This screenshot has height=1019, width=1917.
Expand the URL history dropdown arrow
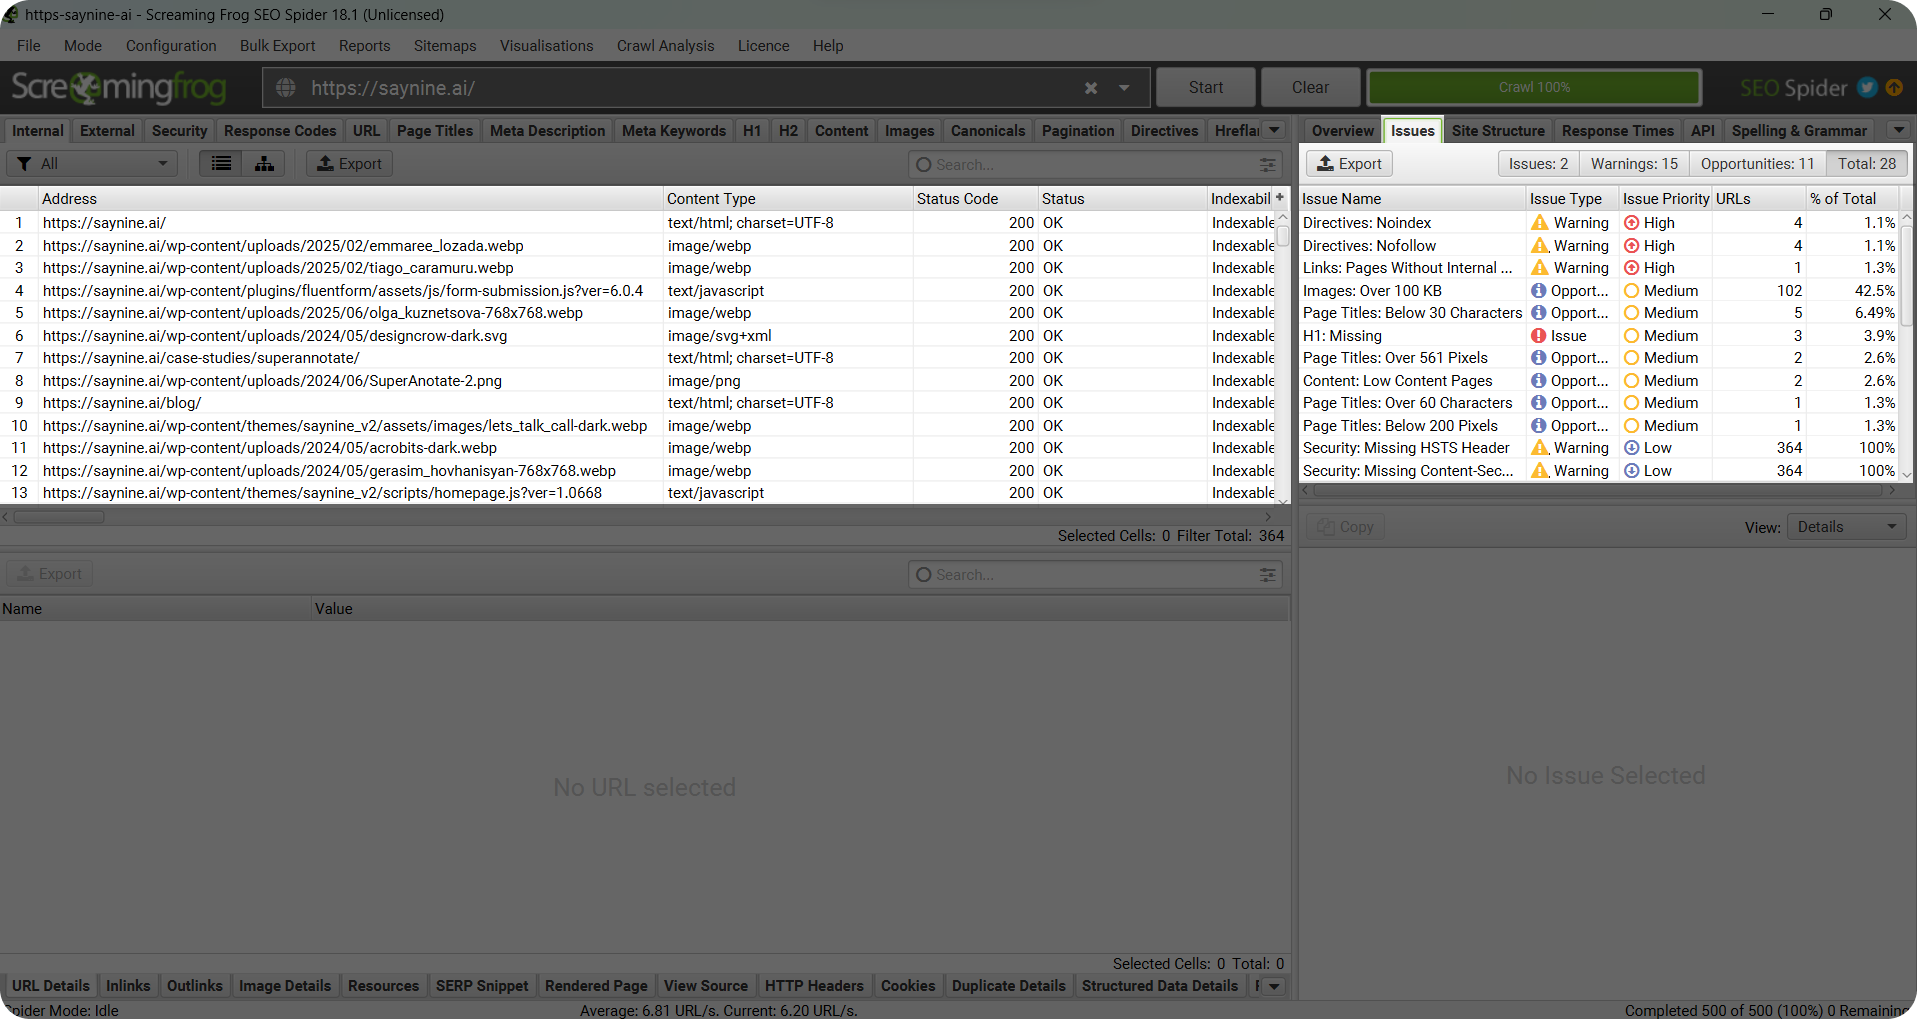click(1124, 88)
